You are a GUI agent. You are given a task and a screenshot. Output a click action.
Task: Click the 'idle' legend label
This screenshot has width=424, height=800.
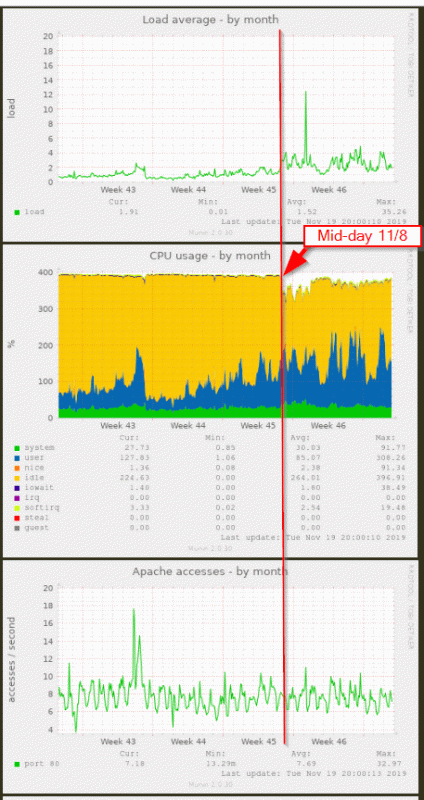(34, 478)
